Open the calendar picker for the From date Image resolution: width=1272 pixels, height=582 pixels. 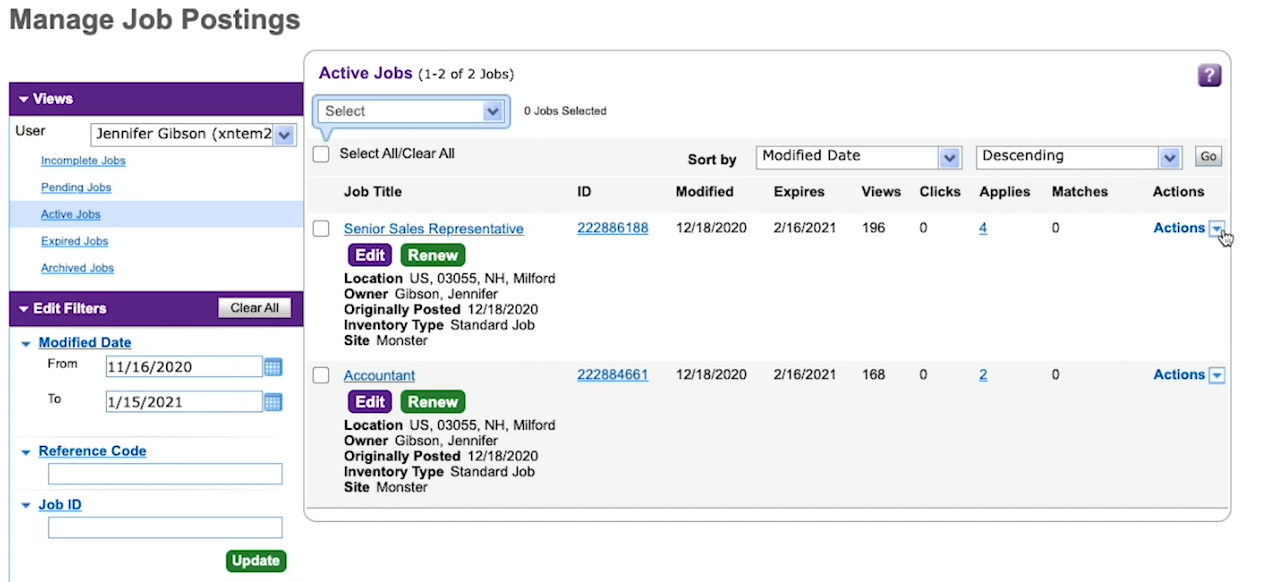pos(273,367)
